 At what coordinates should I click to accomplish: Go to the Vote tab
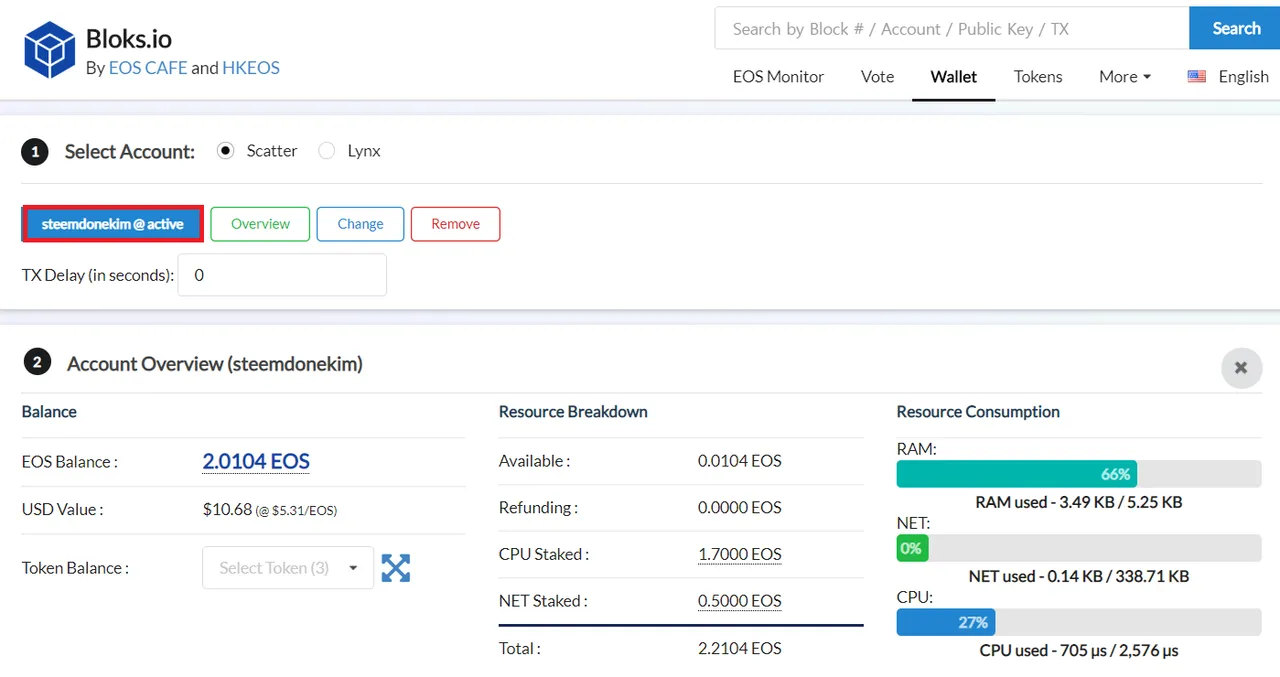coord(877,76)
